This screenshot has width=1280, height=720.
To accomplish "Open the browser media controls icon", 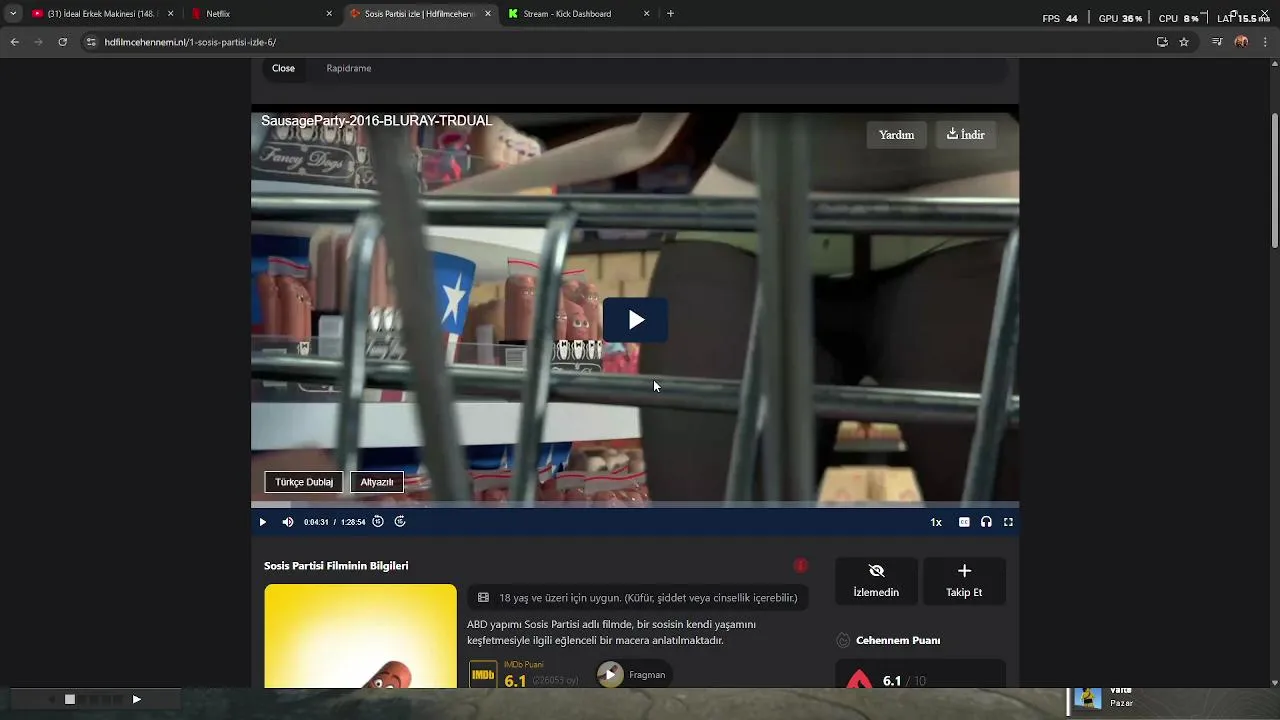I will [1217, 42].
